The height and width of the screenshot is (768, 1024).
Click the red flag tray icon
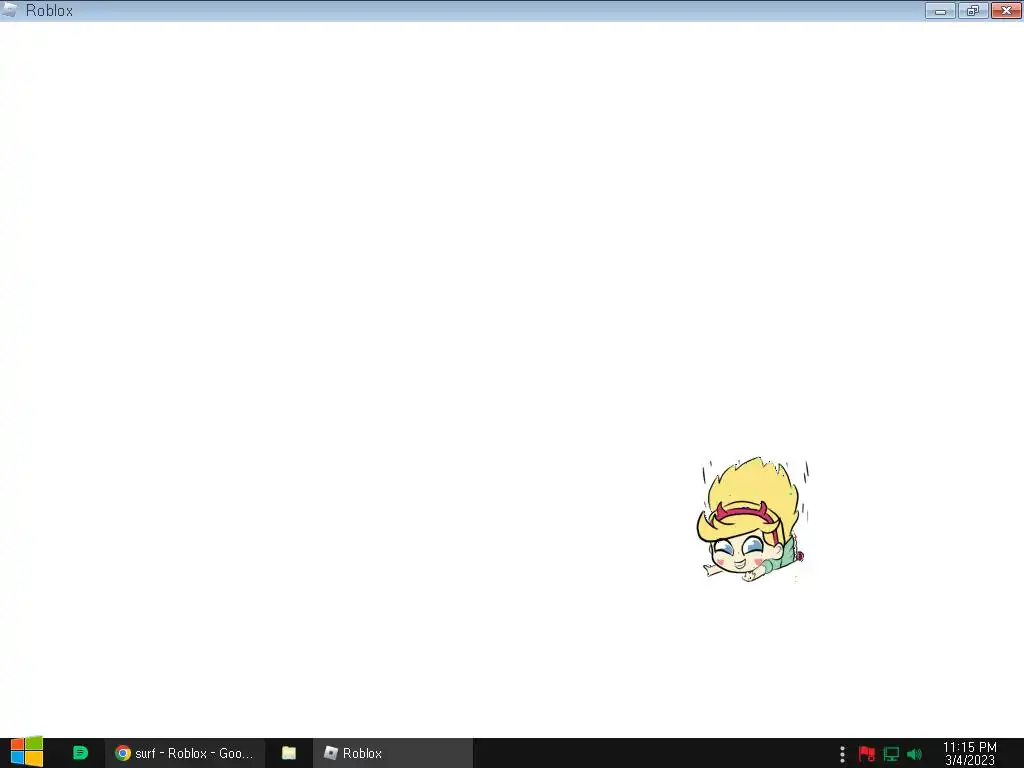867,754
